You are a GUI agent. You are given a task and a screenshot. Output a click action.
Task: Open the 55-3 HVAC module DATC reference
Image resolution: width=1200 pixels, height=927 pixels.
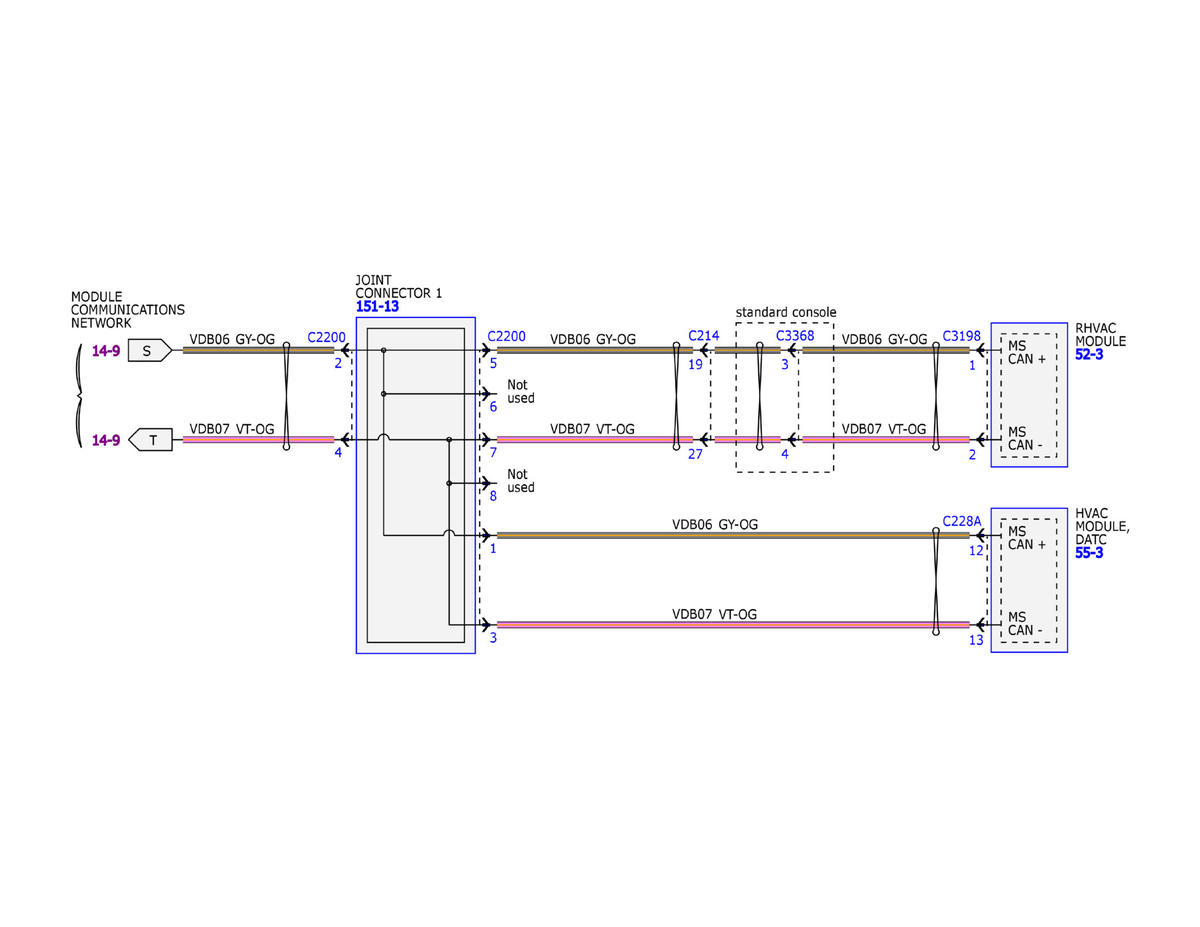(1089, 553)
